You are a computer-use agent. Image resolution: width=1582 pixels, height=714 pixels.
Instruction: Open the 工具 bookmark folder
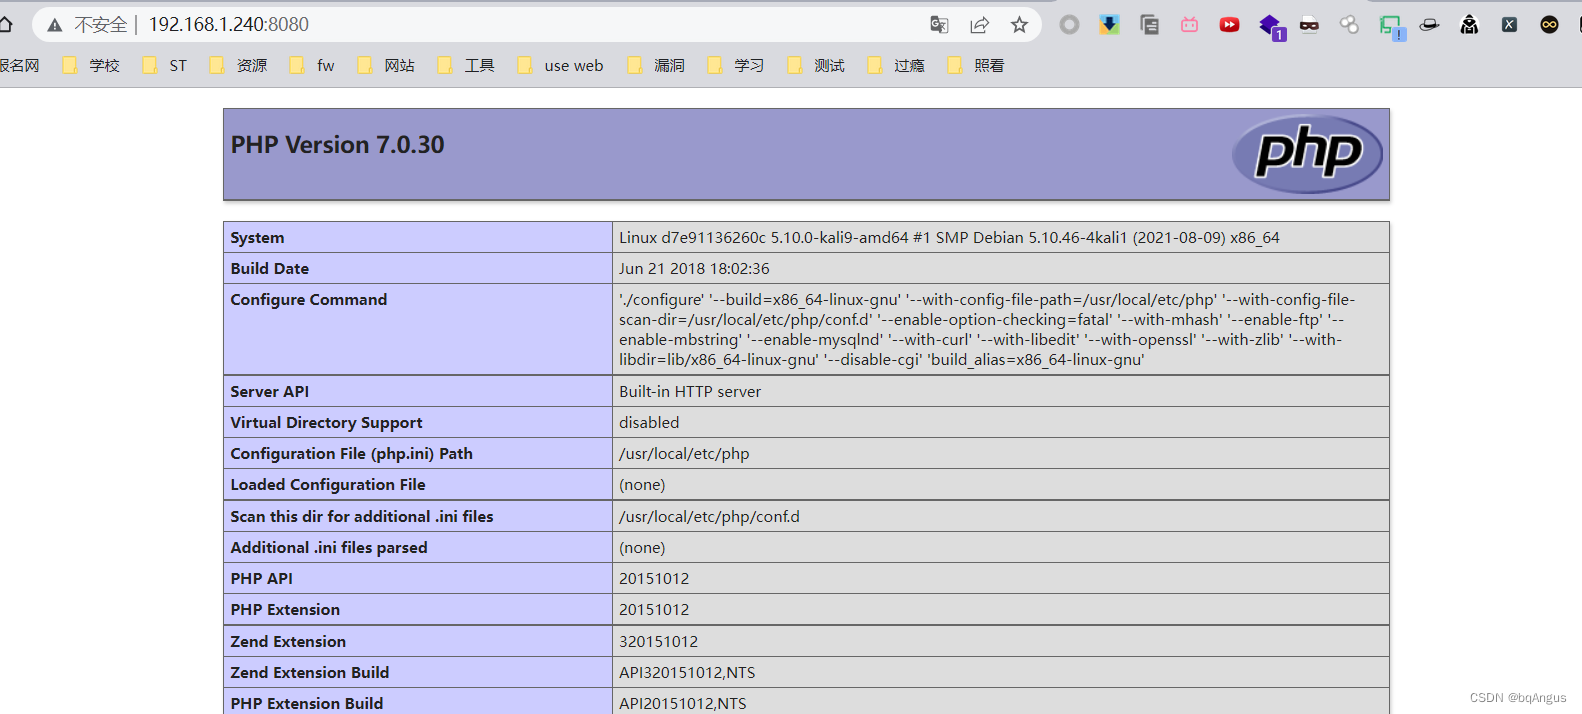[x=466, y=65]
